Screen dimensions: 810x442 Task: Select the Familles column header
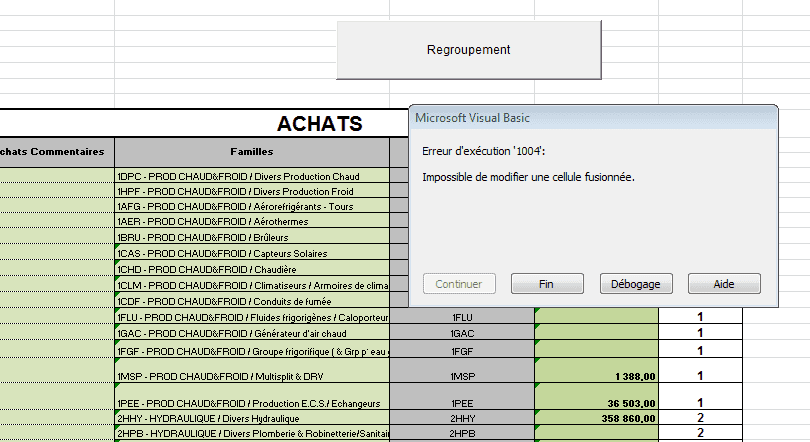coord(252,152)
